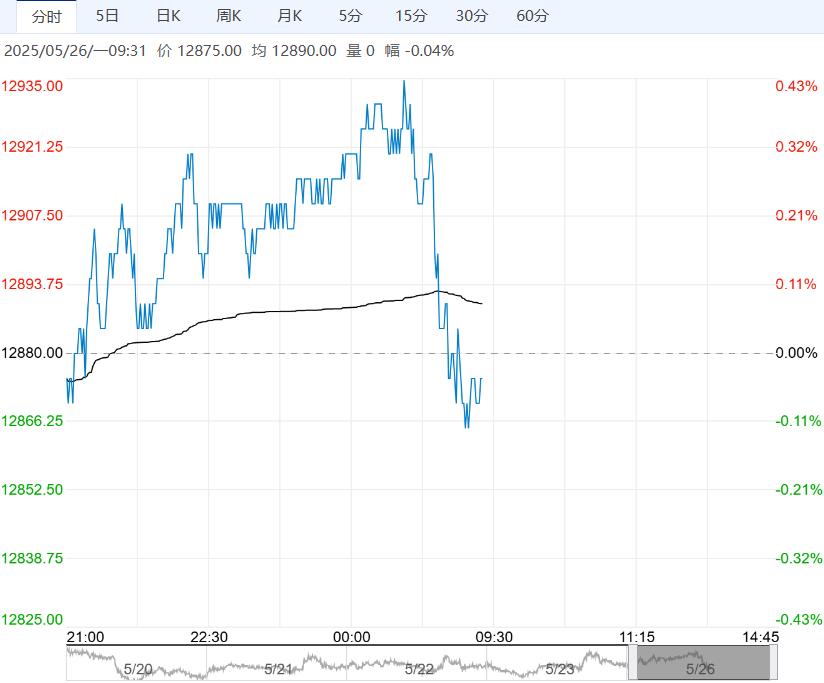Switch to the 周K weekly tab
Viewport: 824px width, 683px height.
pos(229,16)
